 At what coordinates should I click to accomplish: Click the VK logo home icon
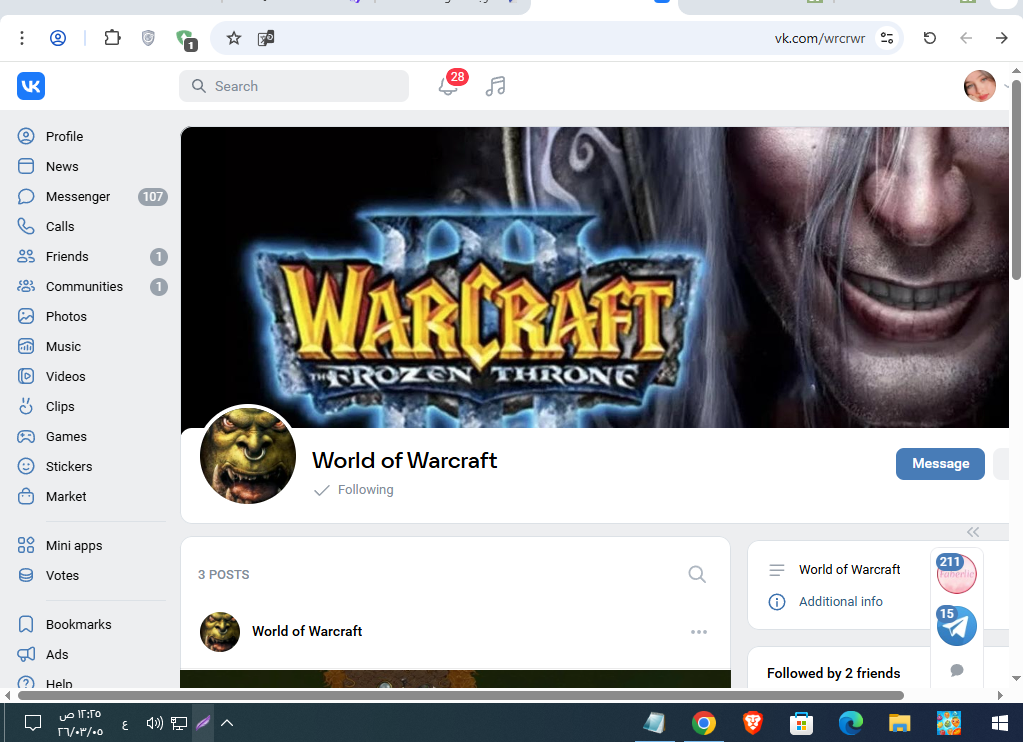click(31, 86)
